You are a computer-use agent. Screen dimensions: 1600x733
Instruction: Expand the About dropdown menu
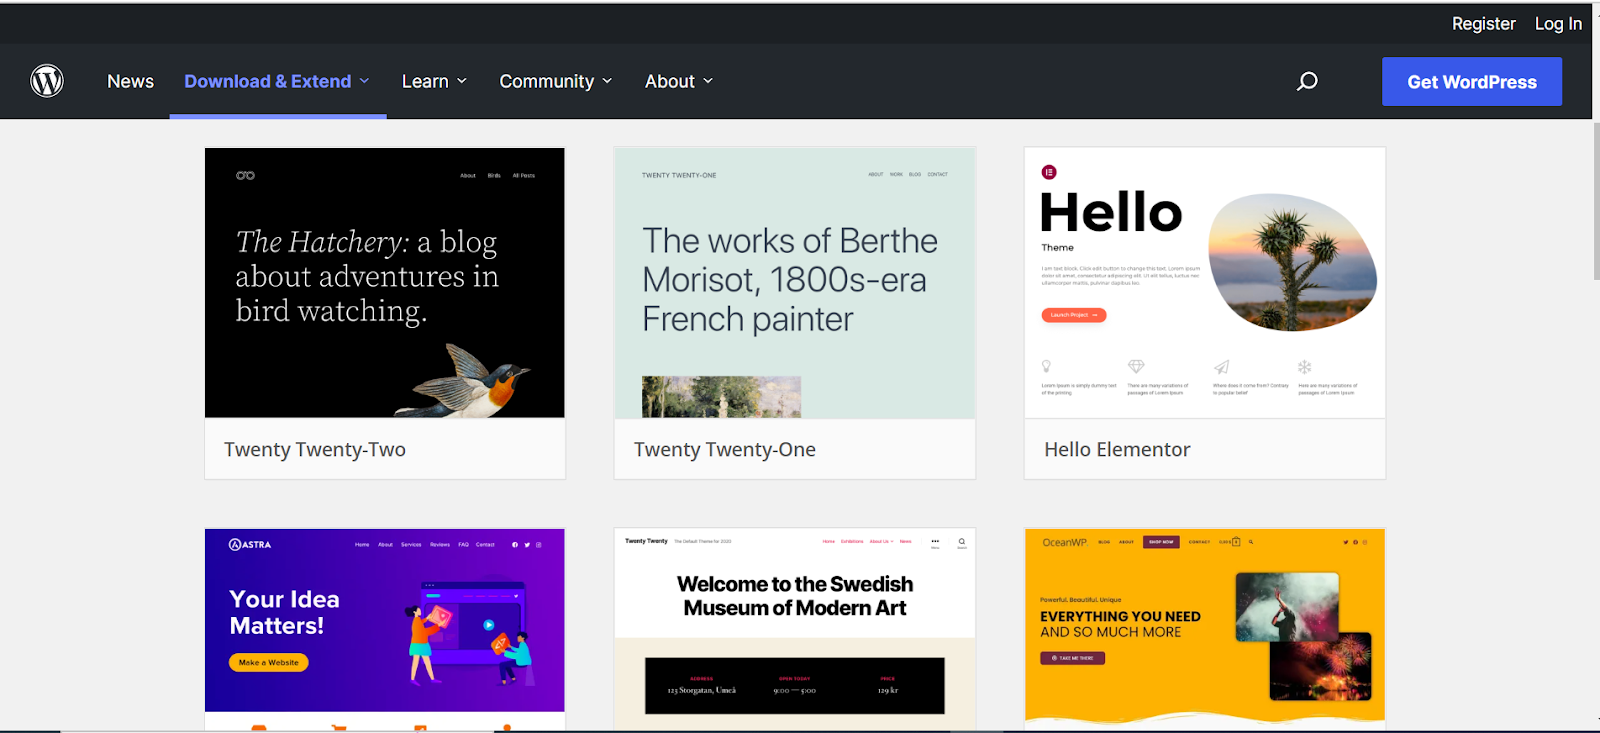[x=679, y=81]
